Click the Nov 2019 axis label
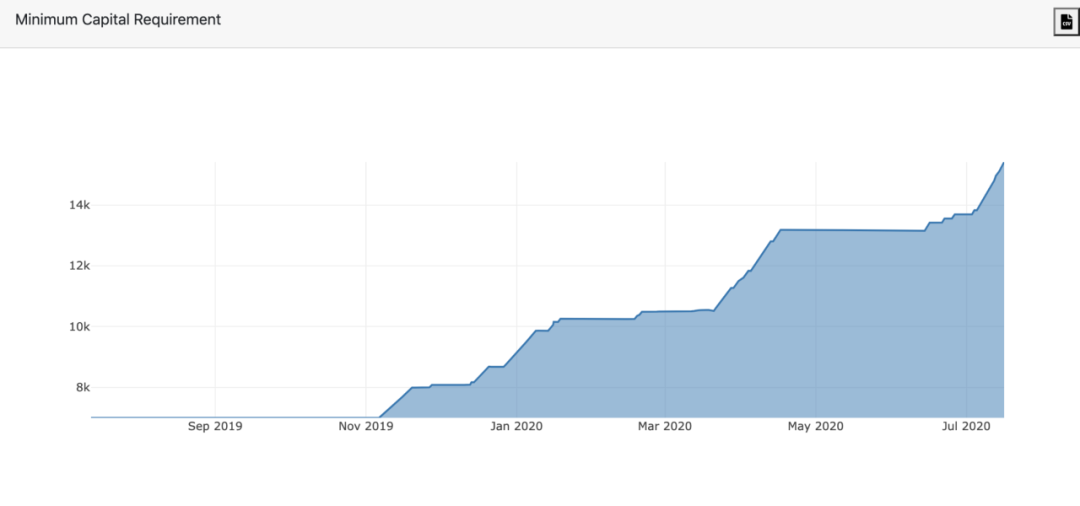This screenshot has width=1080, height=506. coord(366,427)
